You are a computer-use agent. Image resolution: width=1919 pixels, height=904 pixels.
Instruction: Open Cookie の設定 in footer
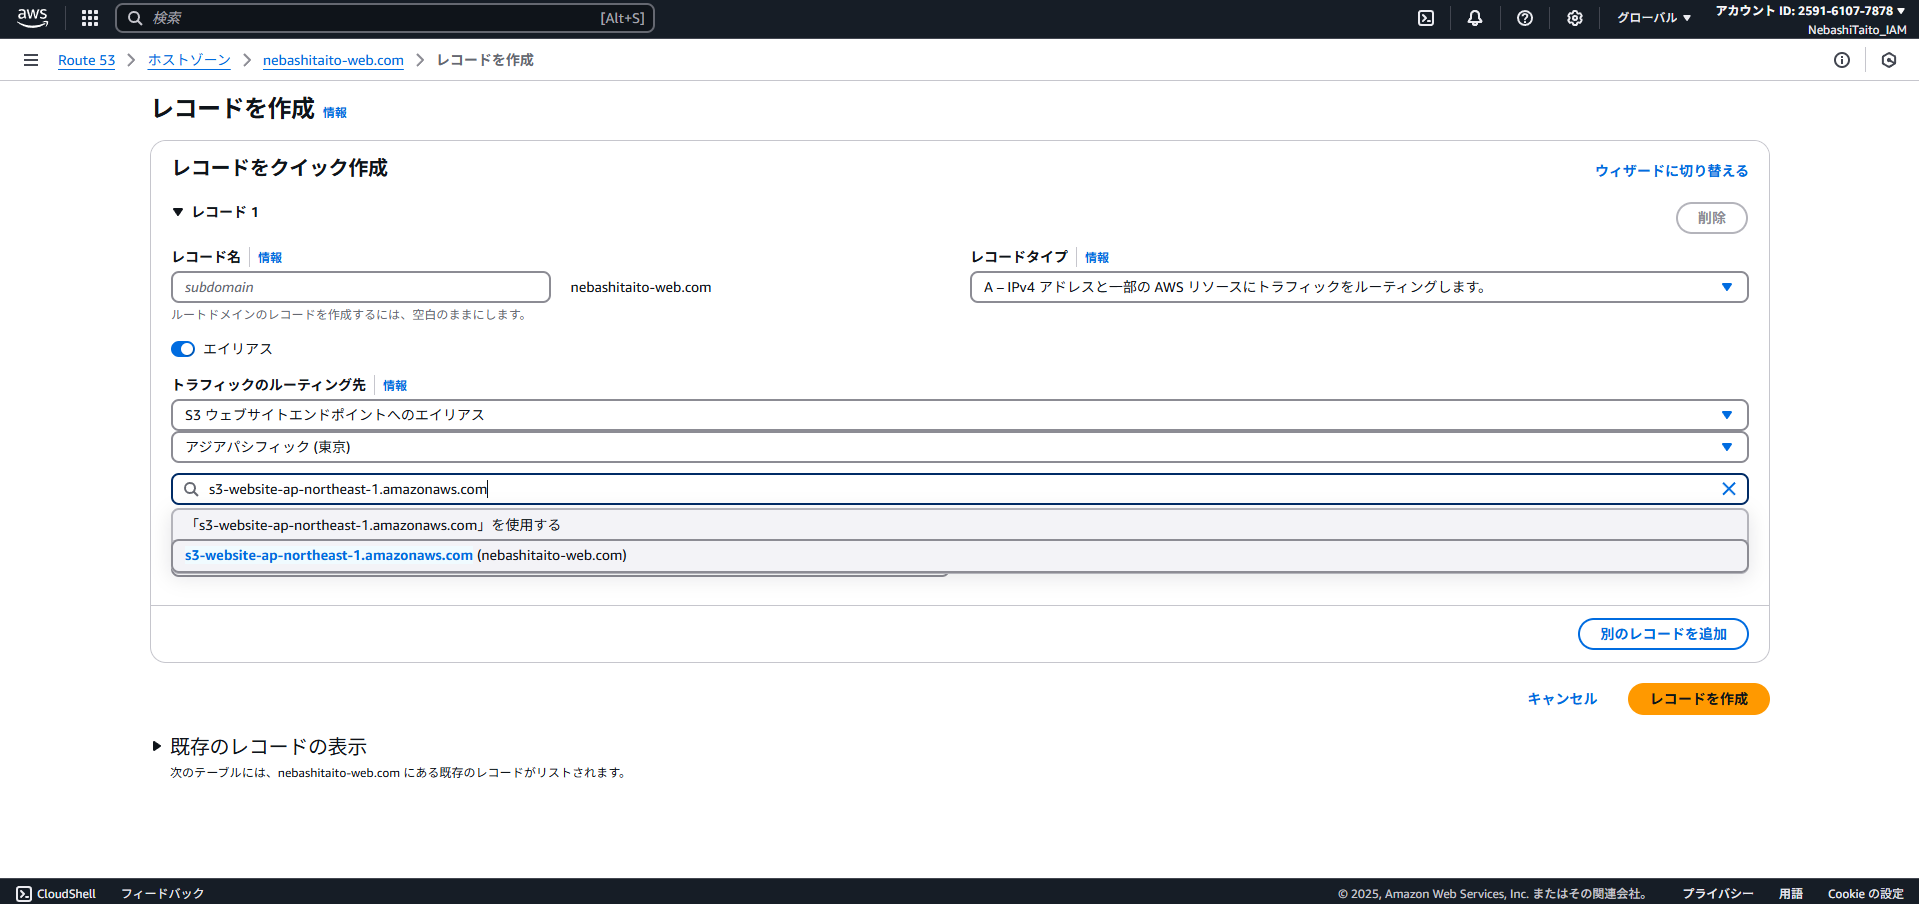1866,893
